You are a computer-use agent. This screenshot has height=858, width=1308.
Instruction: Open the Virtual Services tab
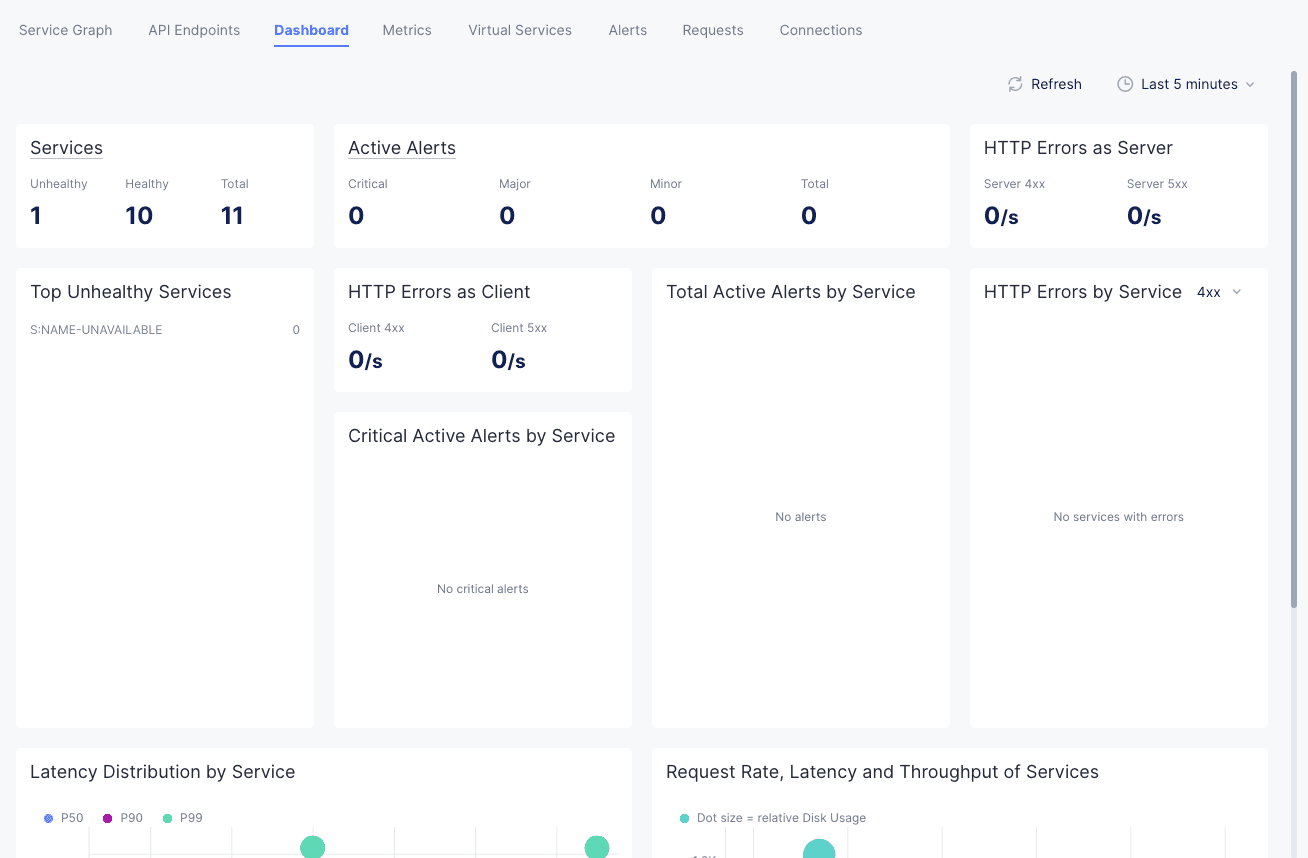(520, 30)
